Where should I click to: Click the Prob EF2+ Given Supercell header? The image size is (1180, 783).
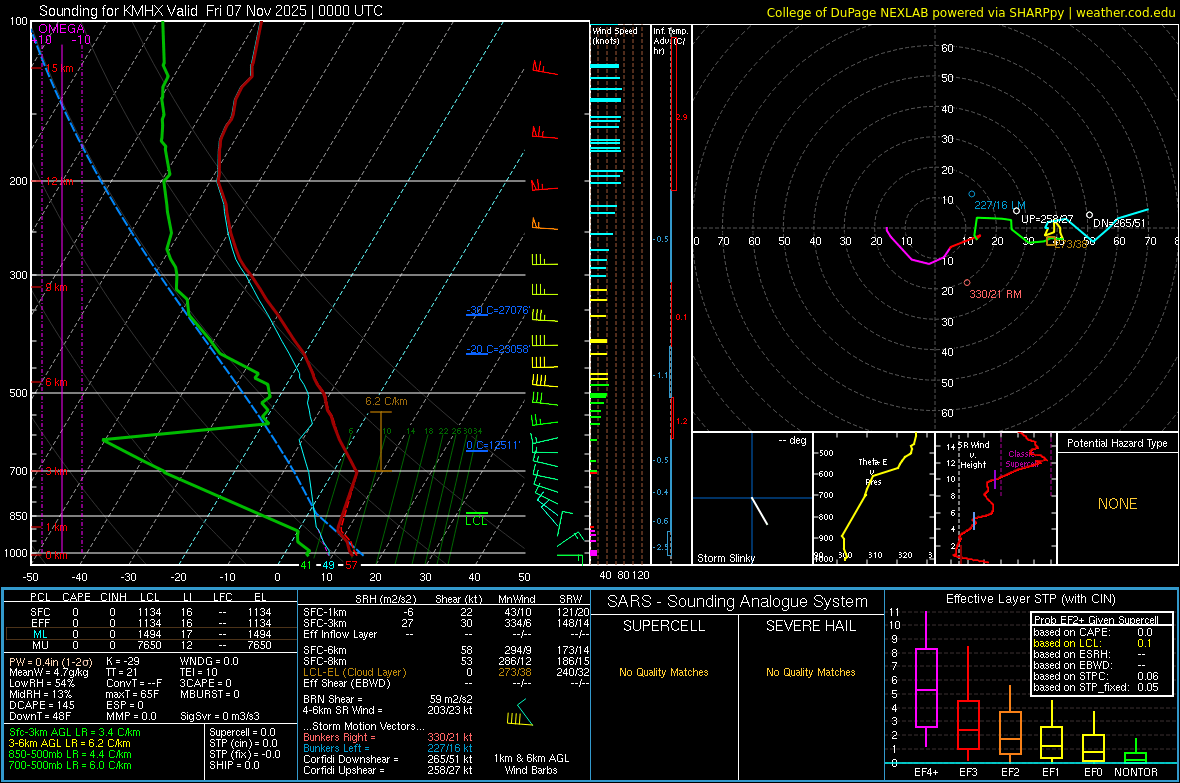click(x=1096, y=620)
